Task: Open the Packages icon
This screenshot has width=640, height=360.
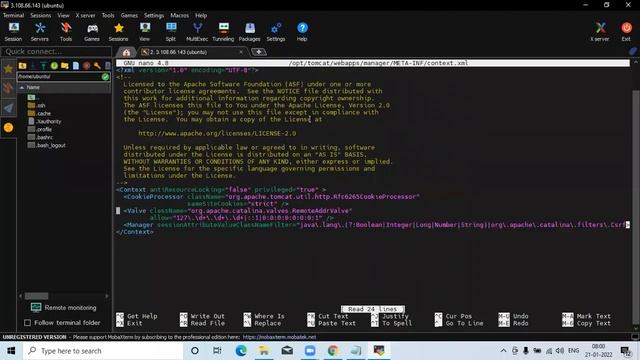Action: point(249,31)
